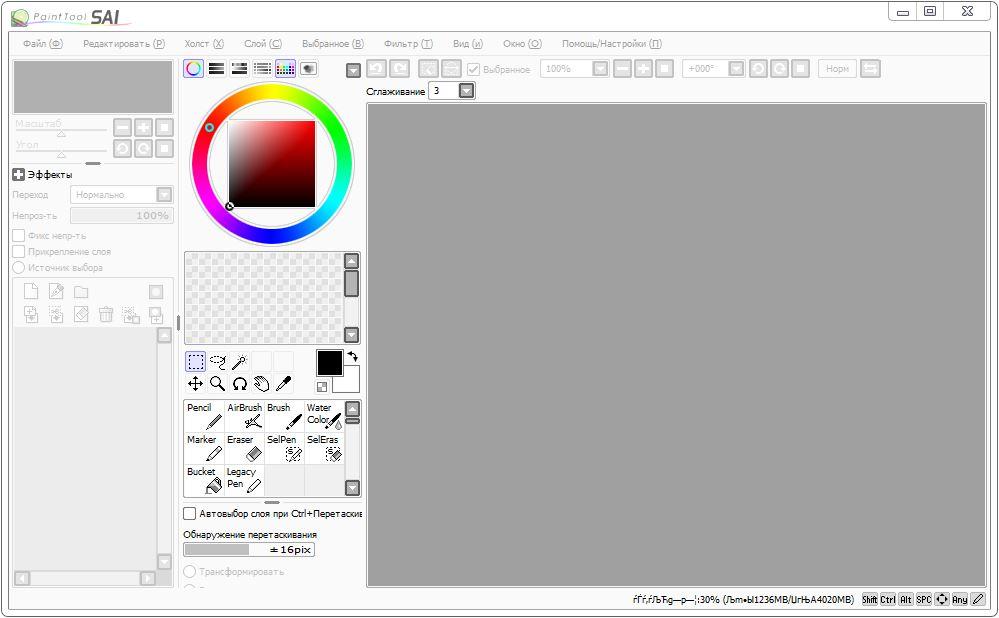This screenshot has width=999, height=618.
Task: Toggle the Ctrl key status indicator
Action: pos(888,600)
